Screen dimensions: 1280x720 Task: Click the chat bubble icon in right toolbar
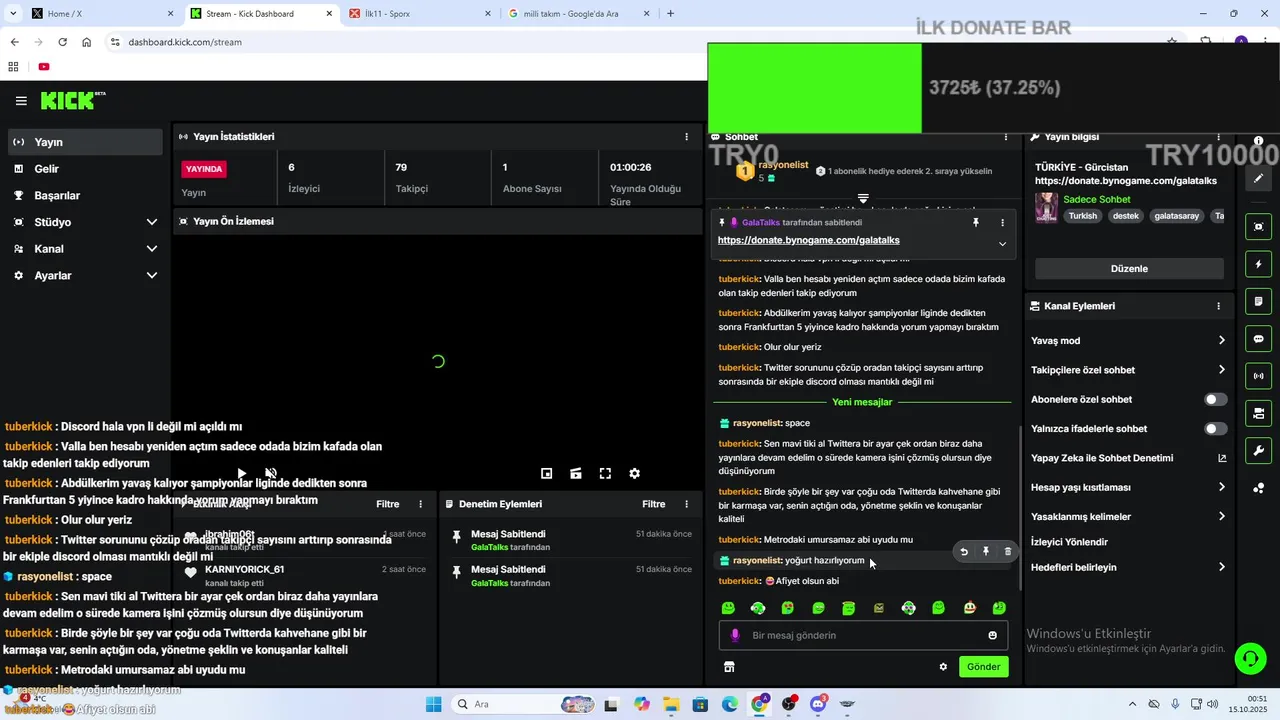[x=1259, y=339]
